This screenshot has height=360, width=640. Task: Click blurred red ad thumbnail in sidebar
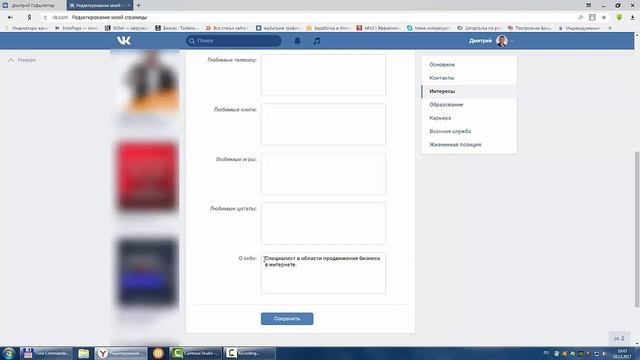click(x=147, y=176)
